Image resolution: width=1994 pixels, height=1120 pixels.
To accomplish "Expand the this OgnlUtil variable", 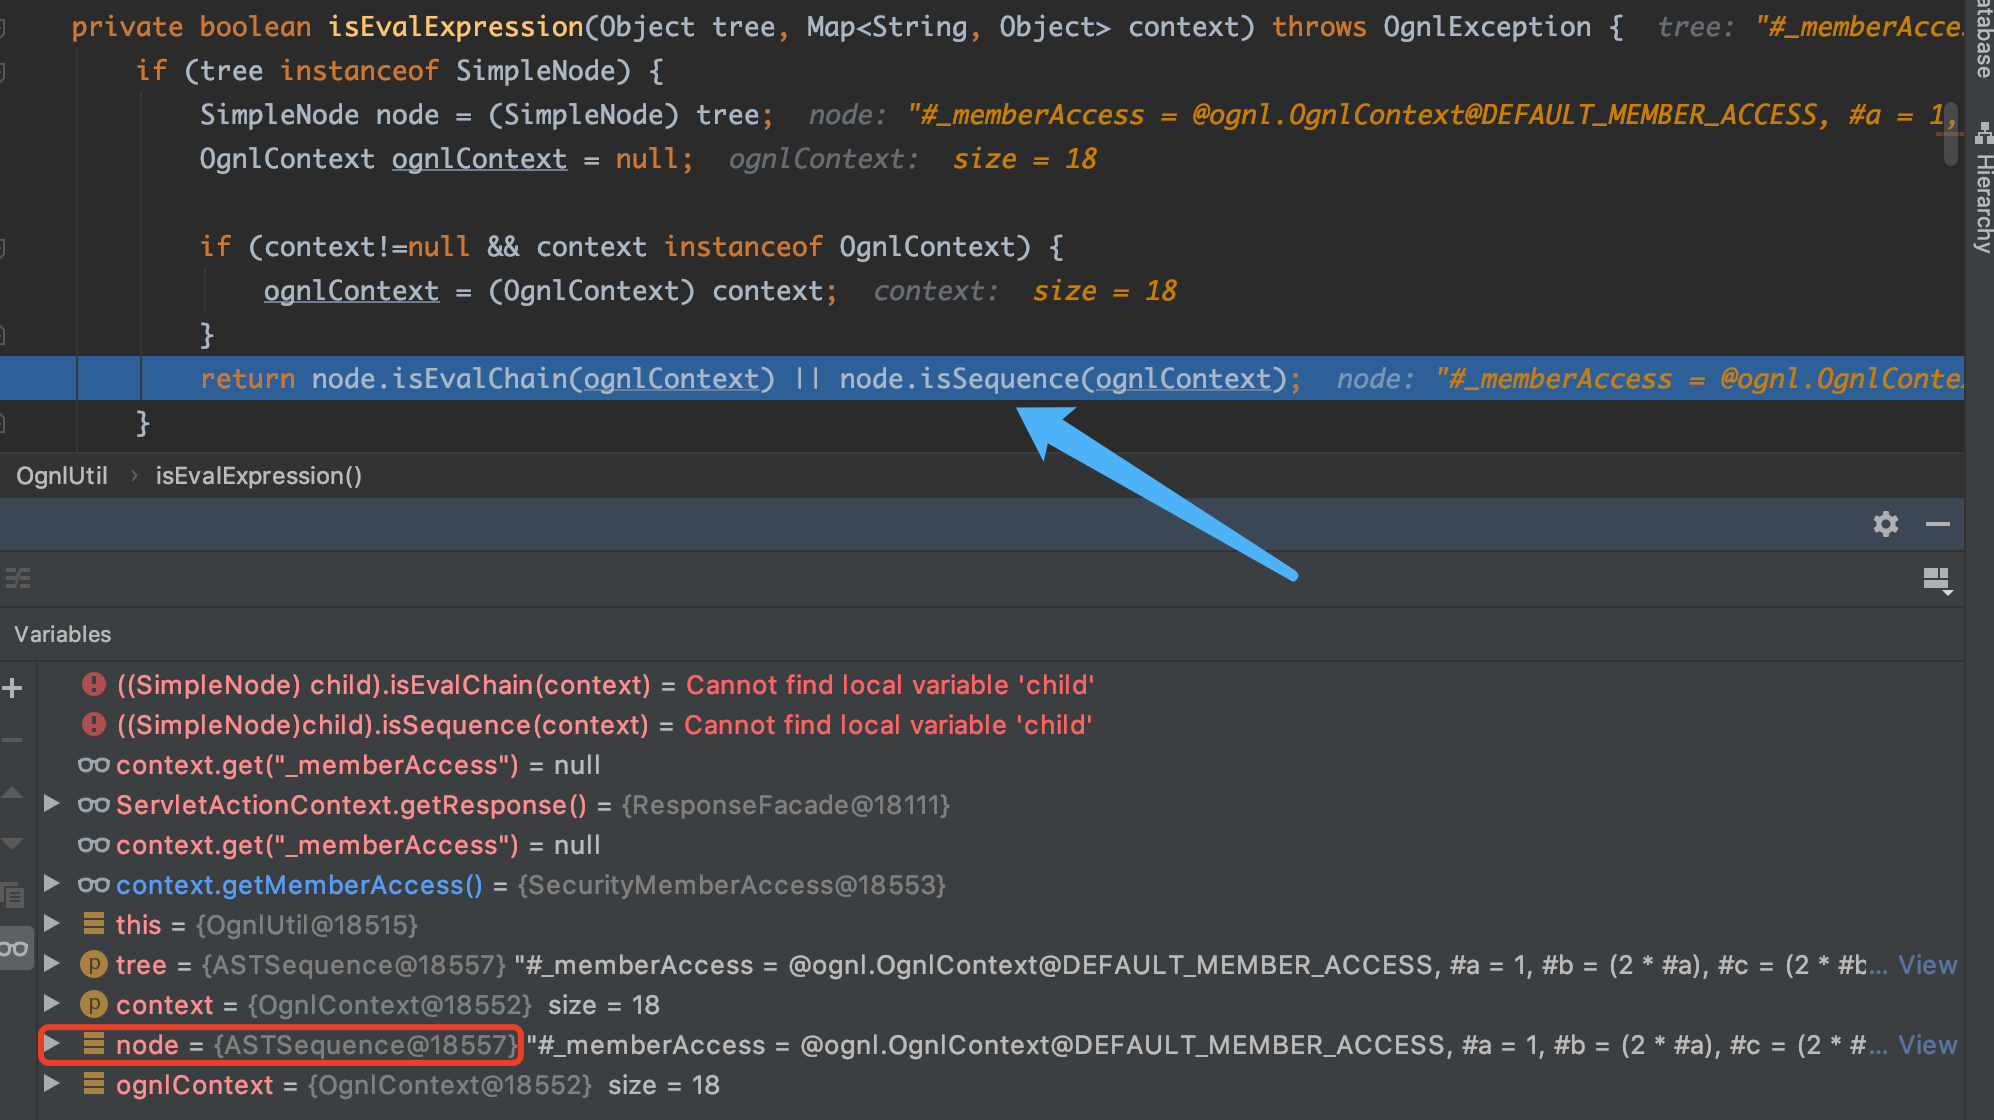I will (52, 924).
